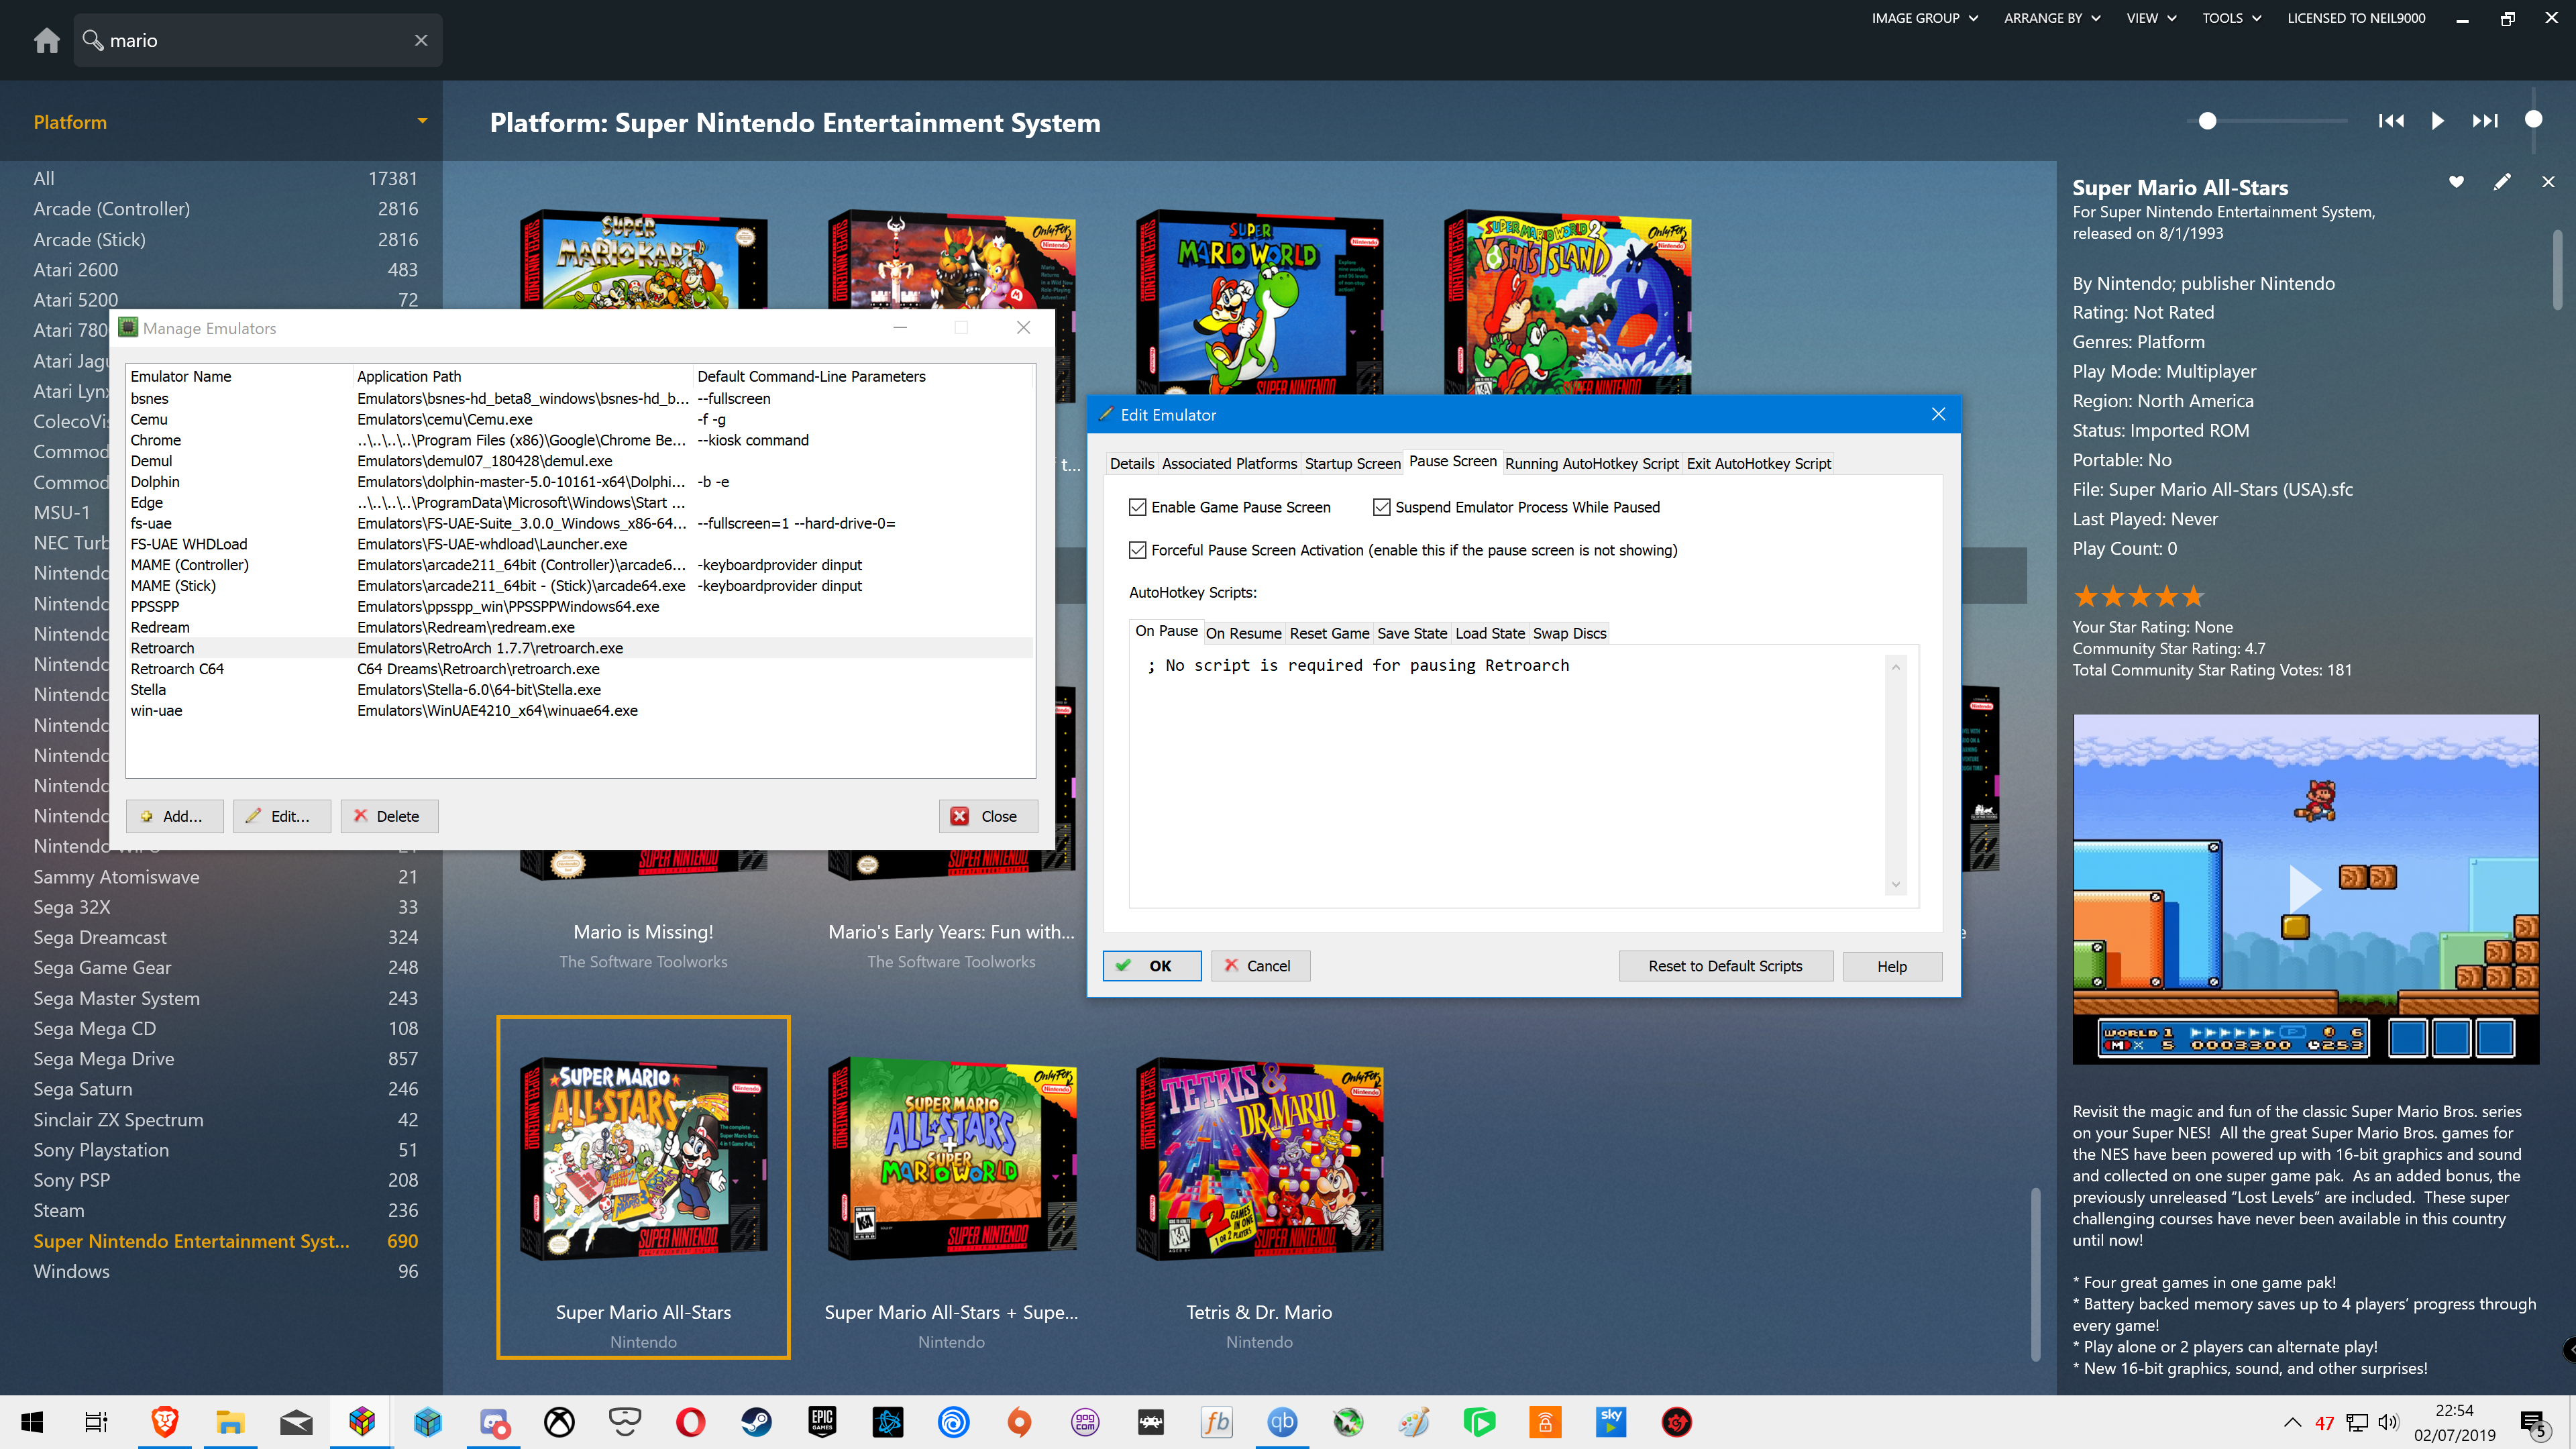Show hidden system tray icons

coord(2293,1422)
